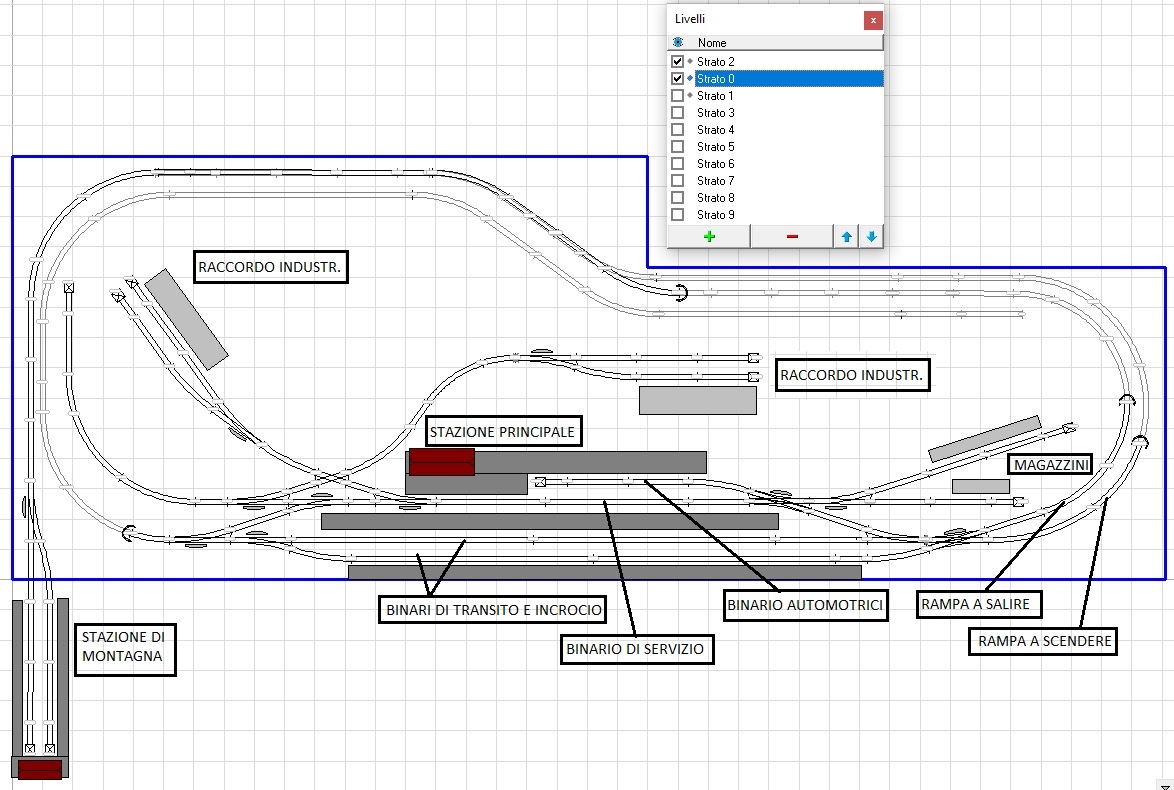Add a new layer with green plus
The image size is (1174, 790).
pyautogui.click(x=709, y=236)
